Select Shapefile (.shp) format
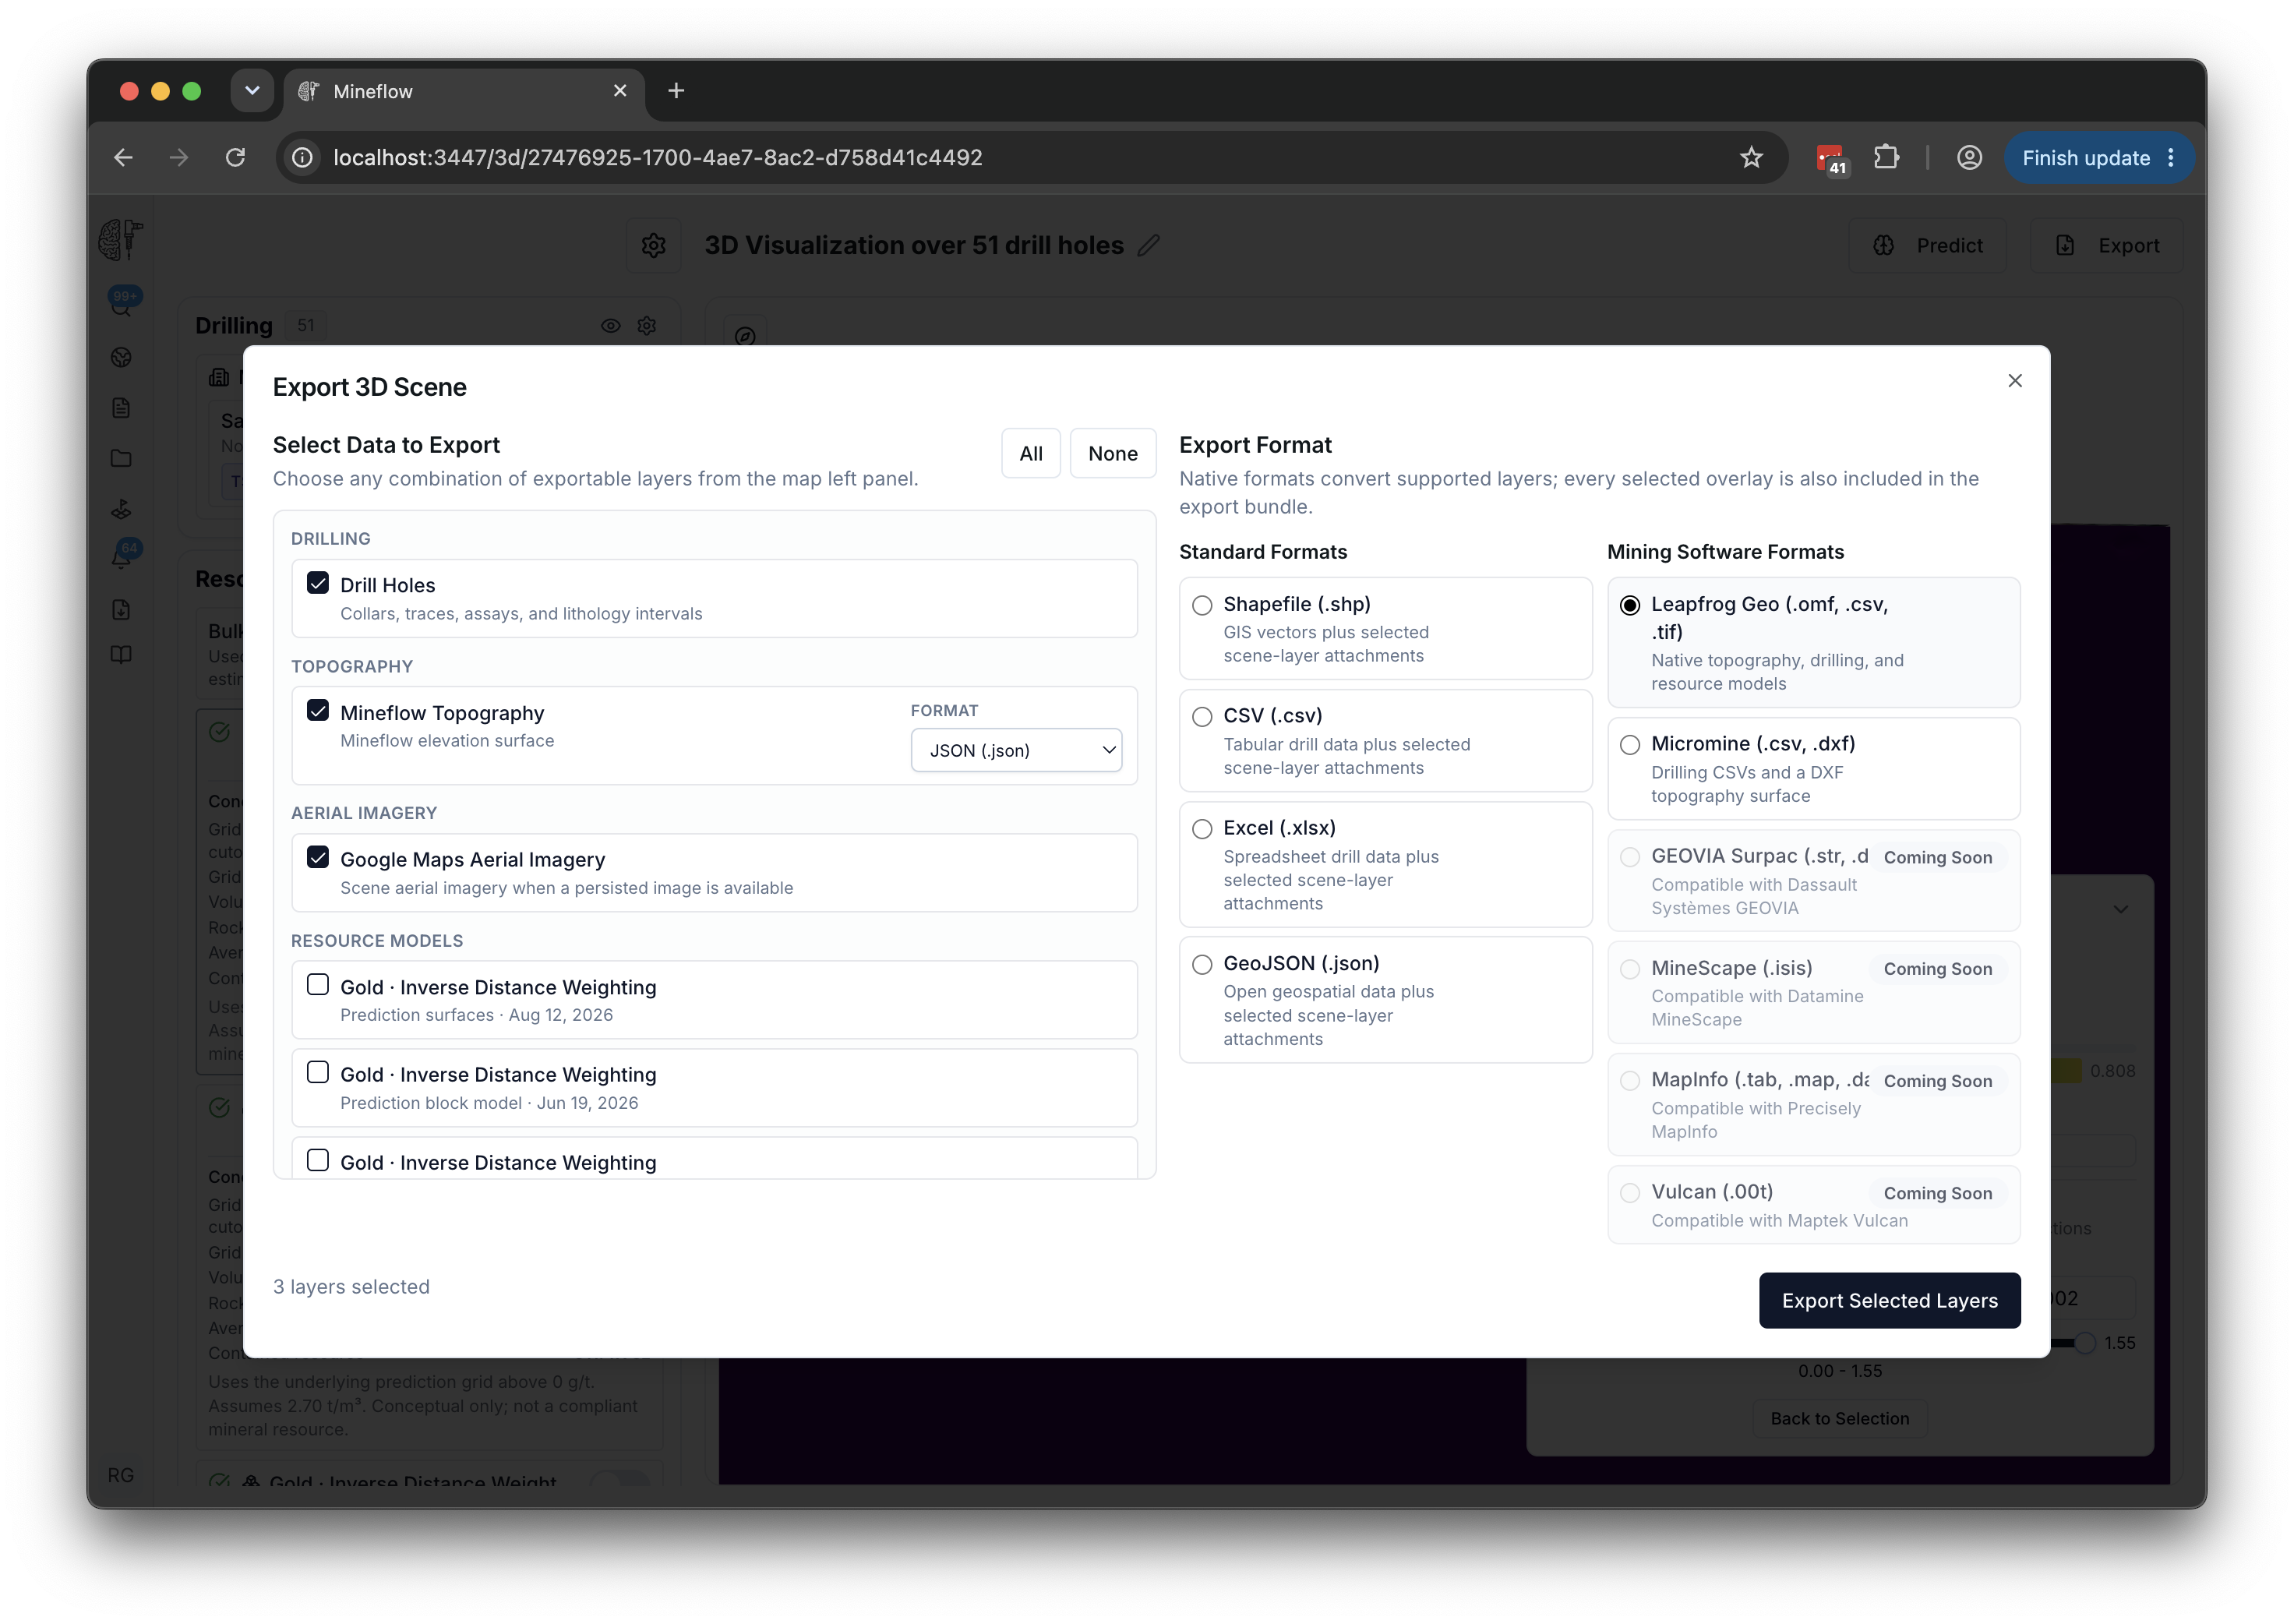 tap(1202, 605)
